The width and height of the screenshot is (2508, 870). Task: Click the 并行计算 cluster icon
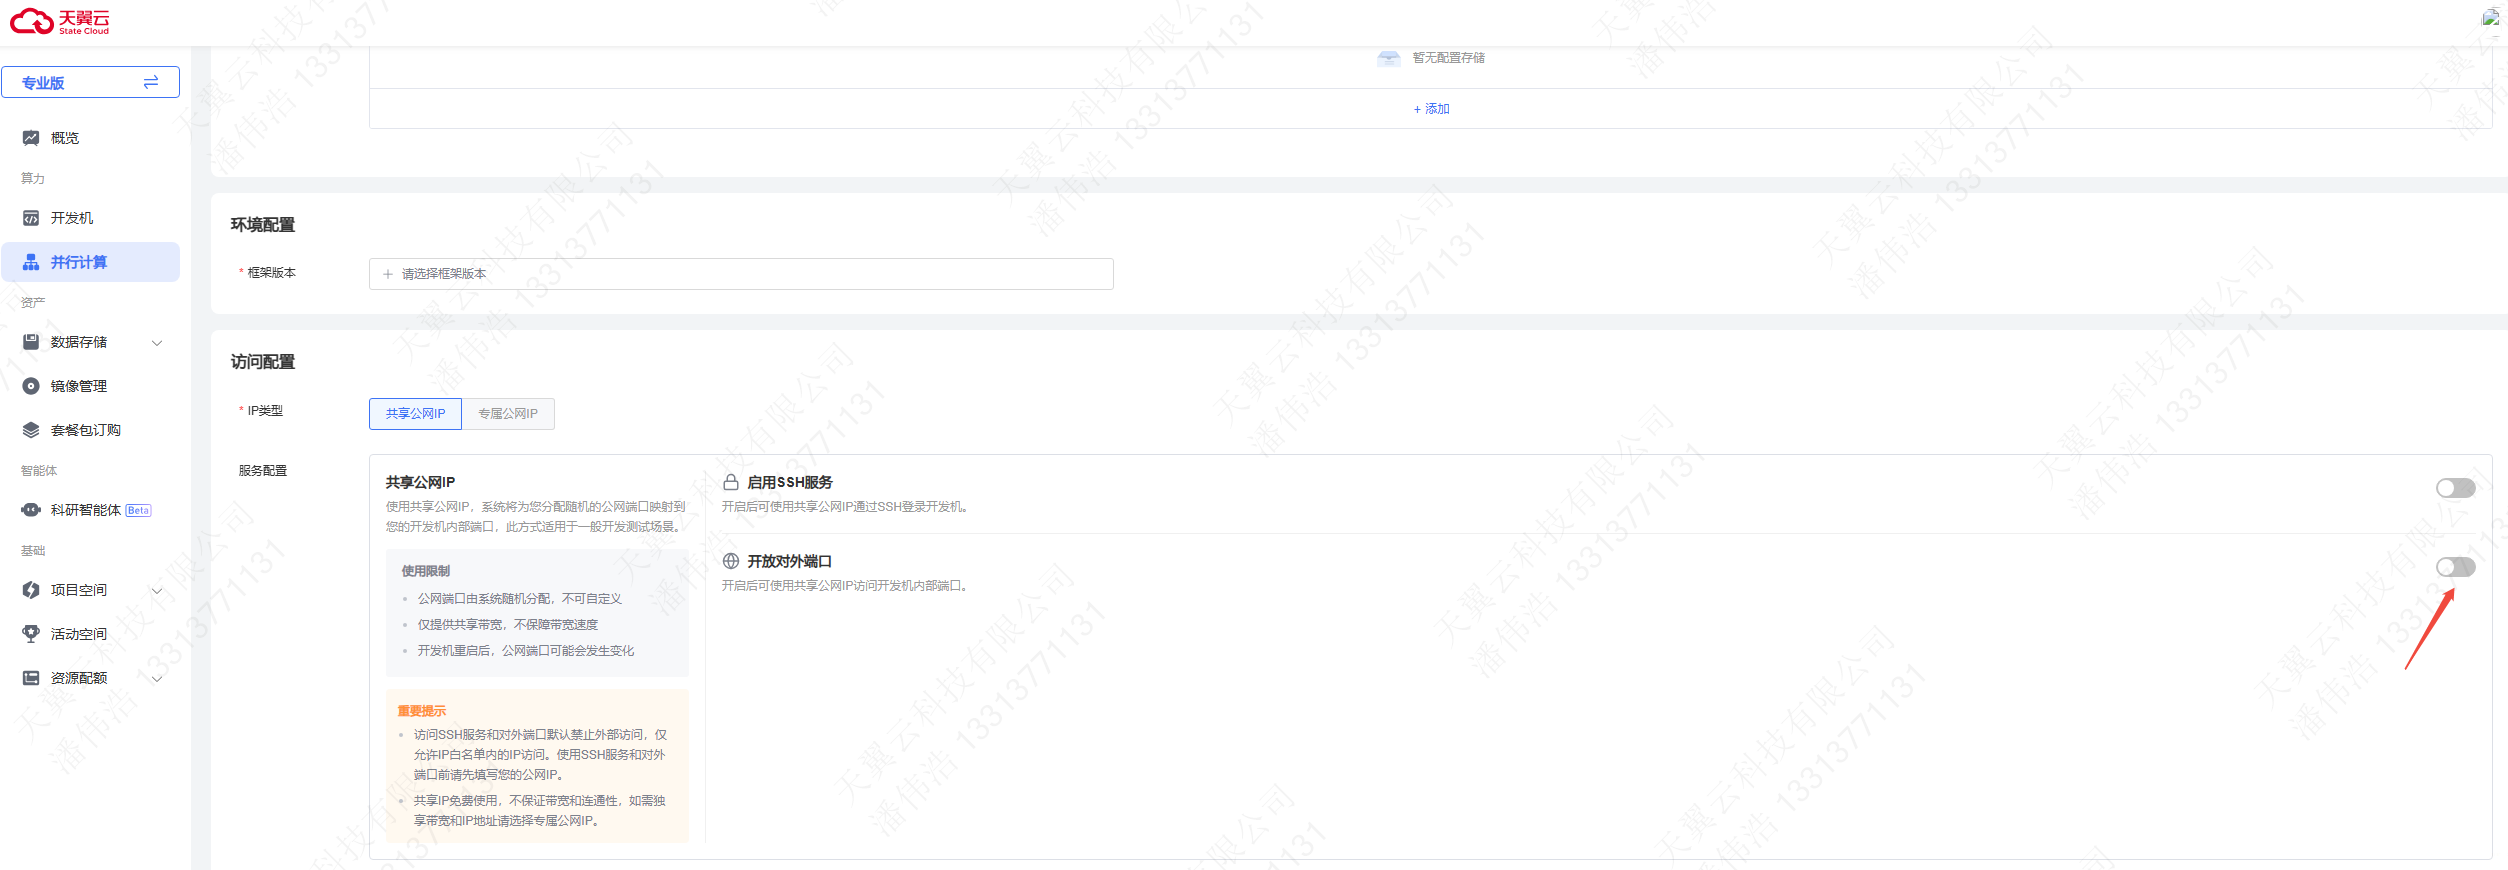(x=31, y=262)
